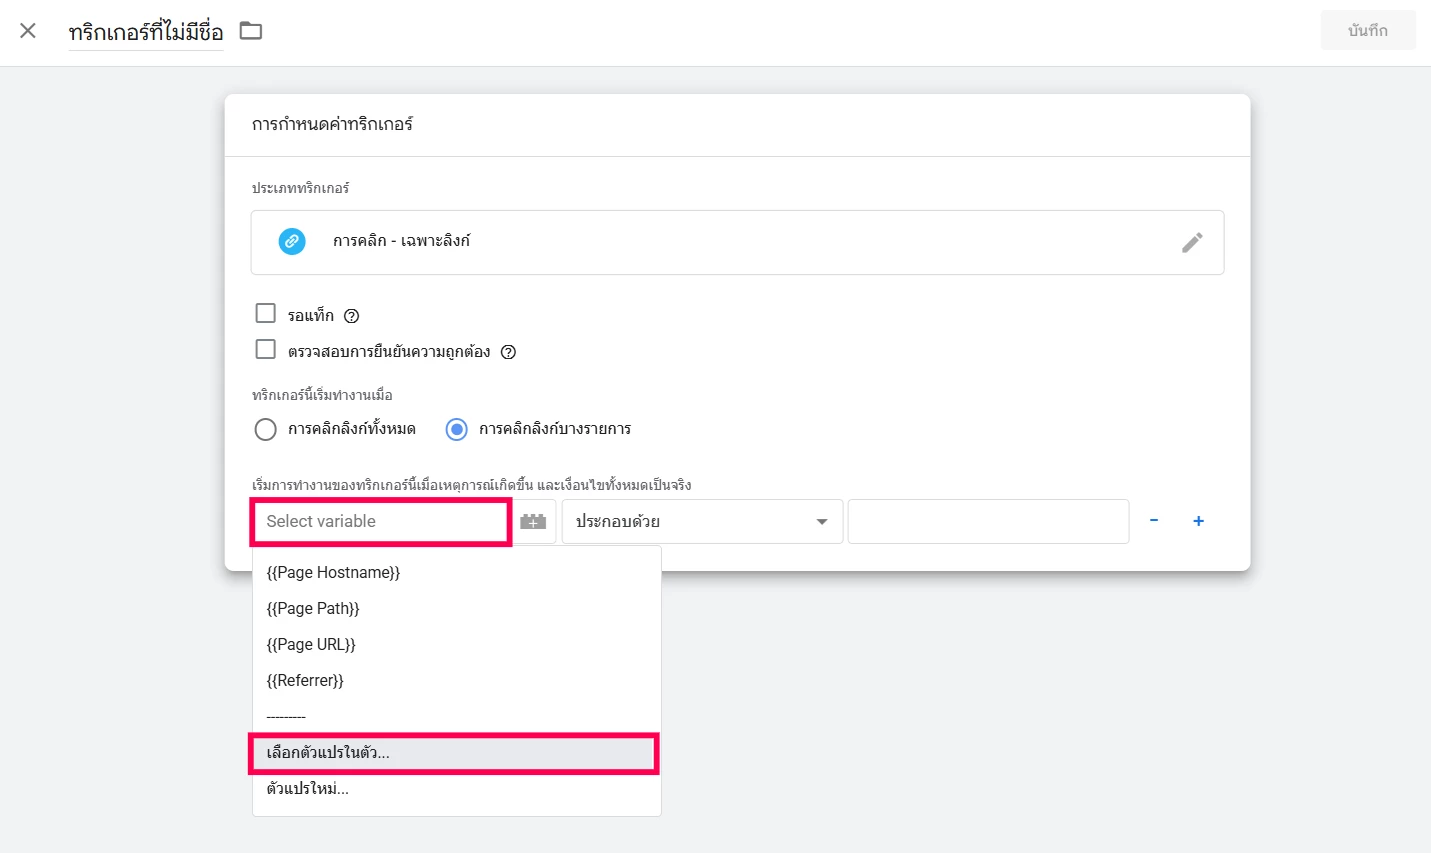Click the บันทึก save button
The image size is (1431, 853).
point(1367,31)
